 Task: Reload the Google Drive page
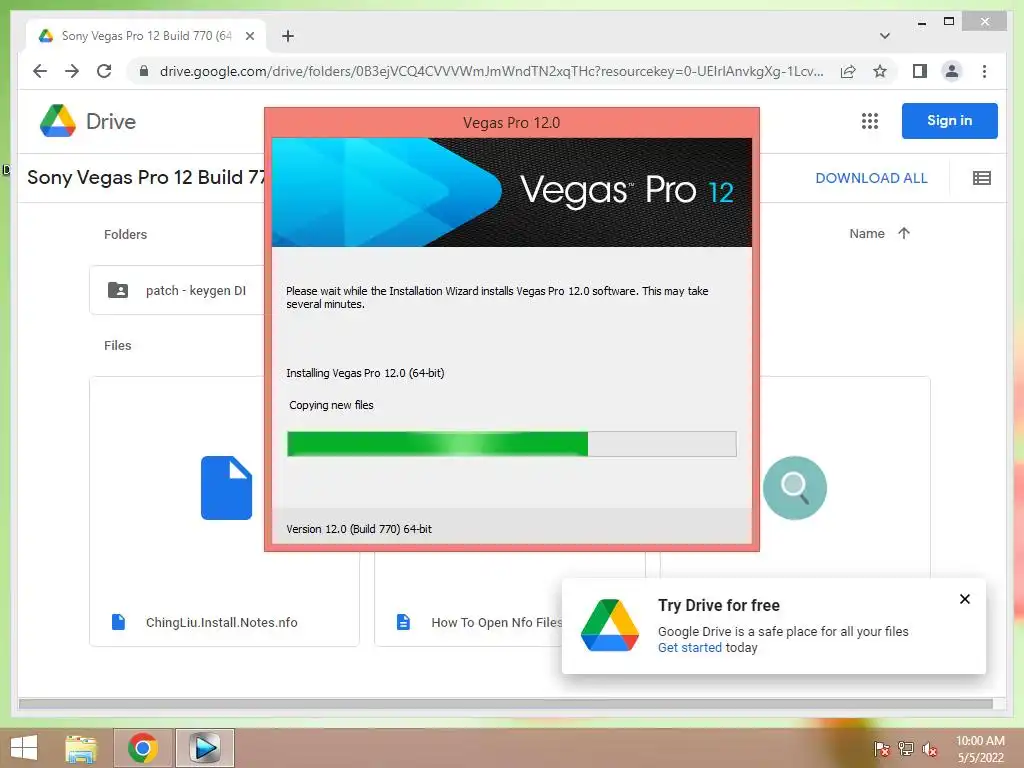coord(104,71)
